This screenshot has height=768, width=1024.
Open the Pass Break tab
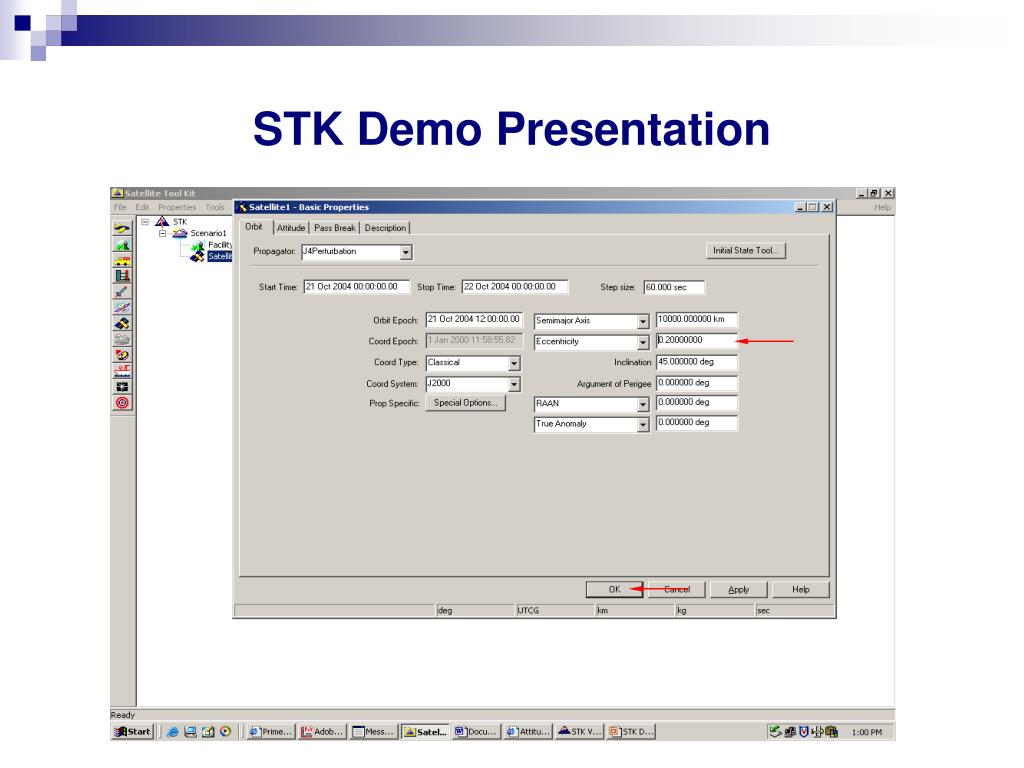coord(335,228)
